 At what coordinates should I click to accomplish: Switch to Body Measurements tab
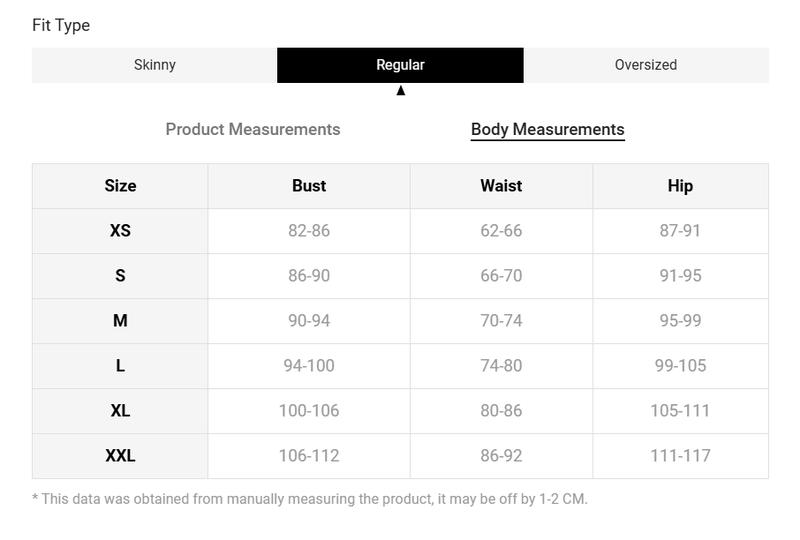pyautogui.click(x=547, y=129)
